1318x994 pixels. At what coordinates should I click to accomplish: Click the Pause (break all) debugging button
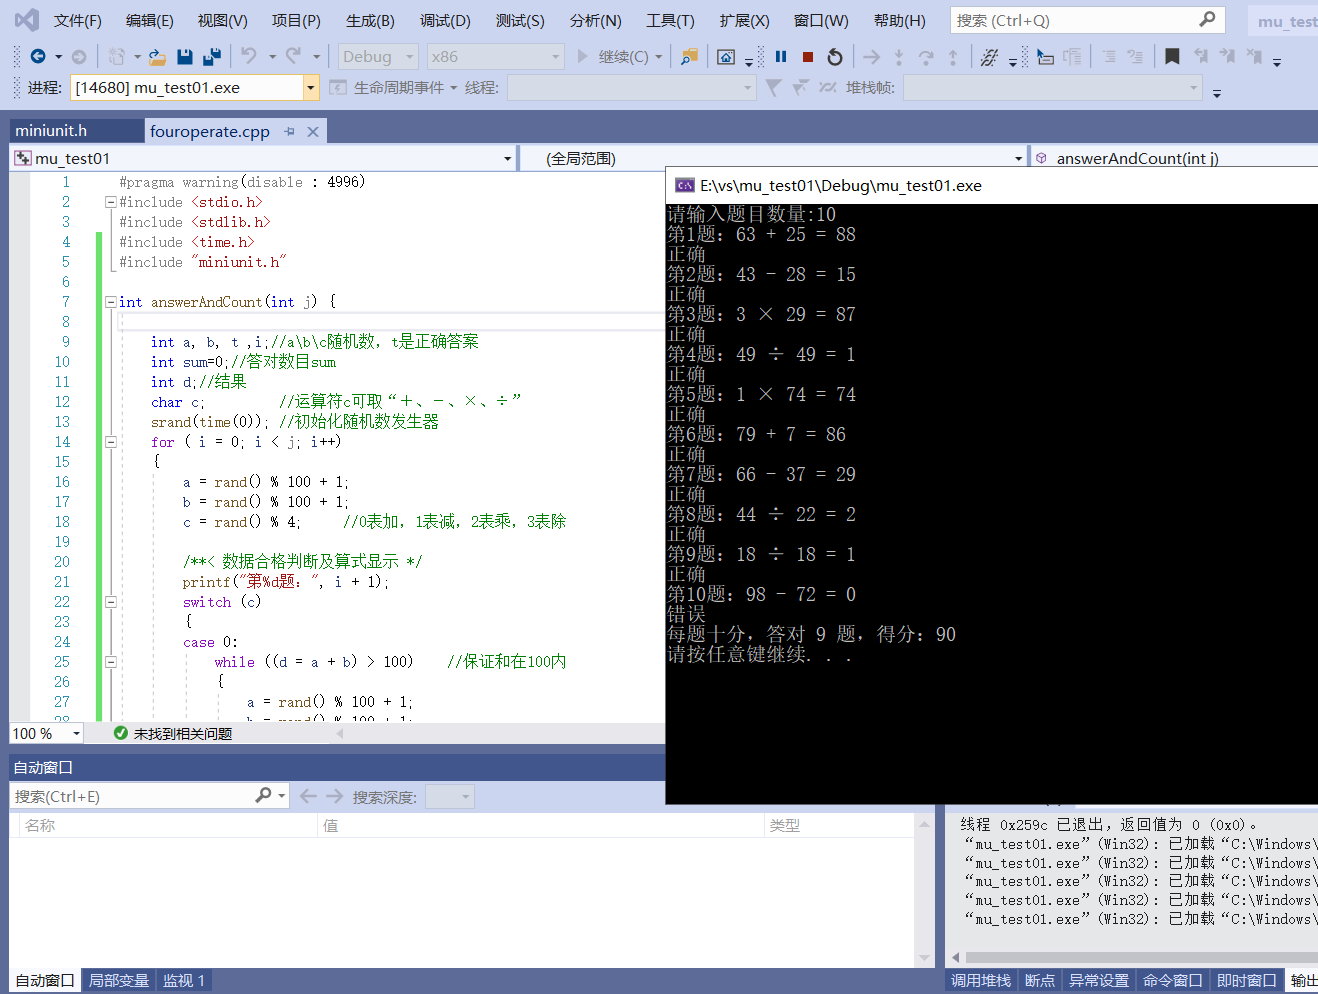click(781, 57)
